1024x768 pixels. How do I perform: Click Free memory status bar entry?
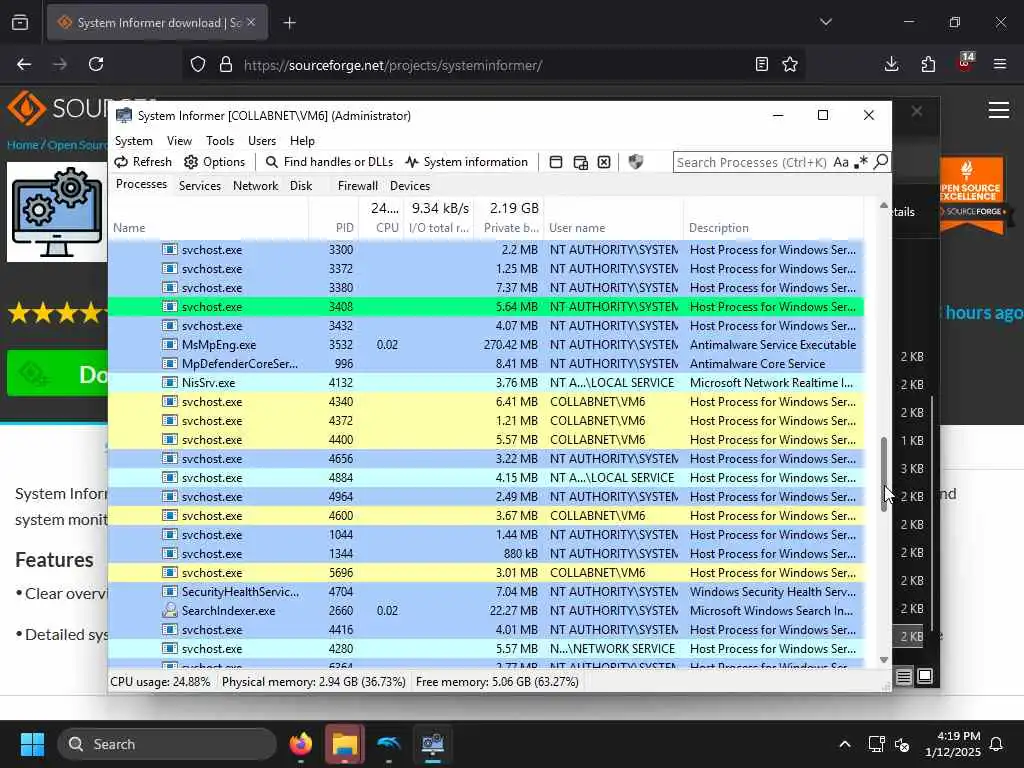[497, 682]
